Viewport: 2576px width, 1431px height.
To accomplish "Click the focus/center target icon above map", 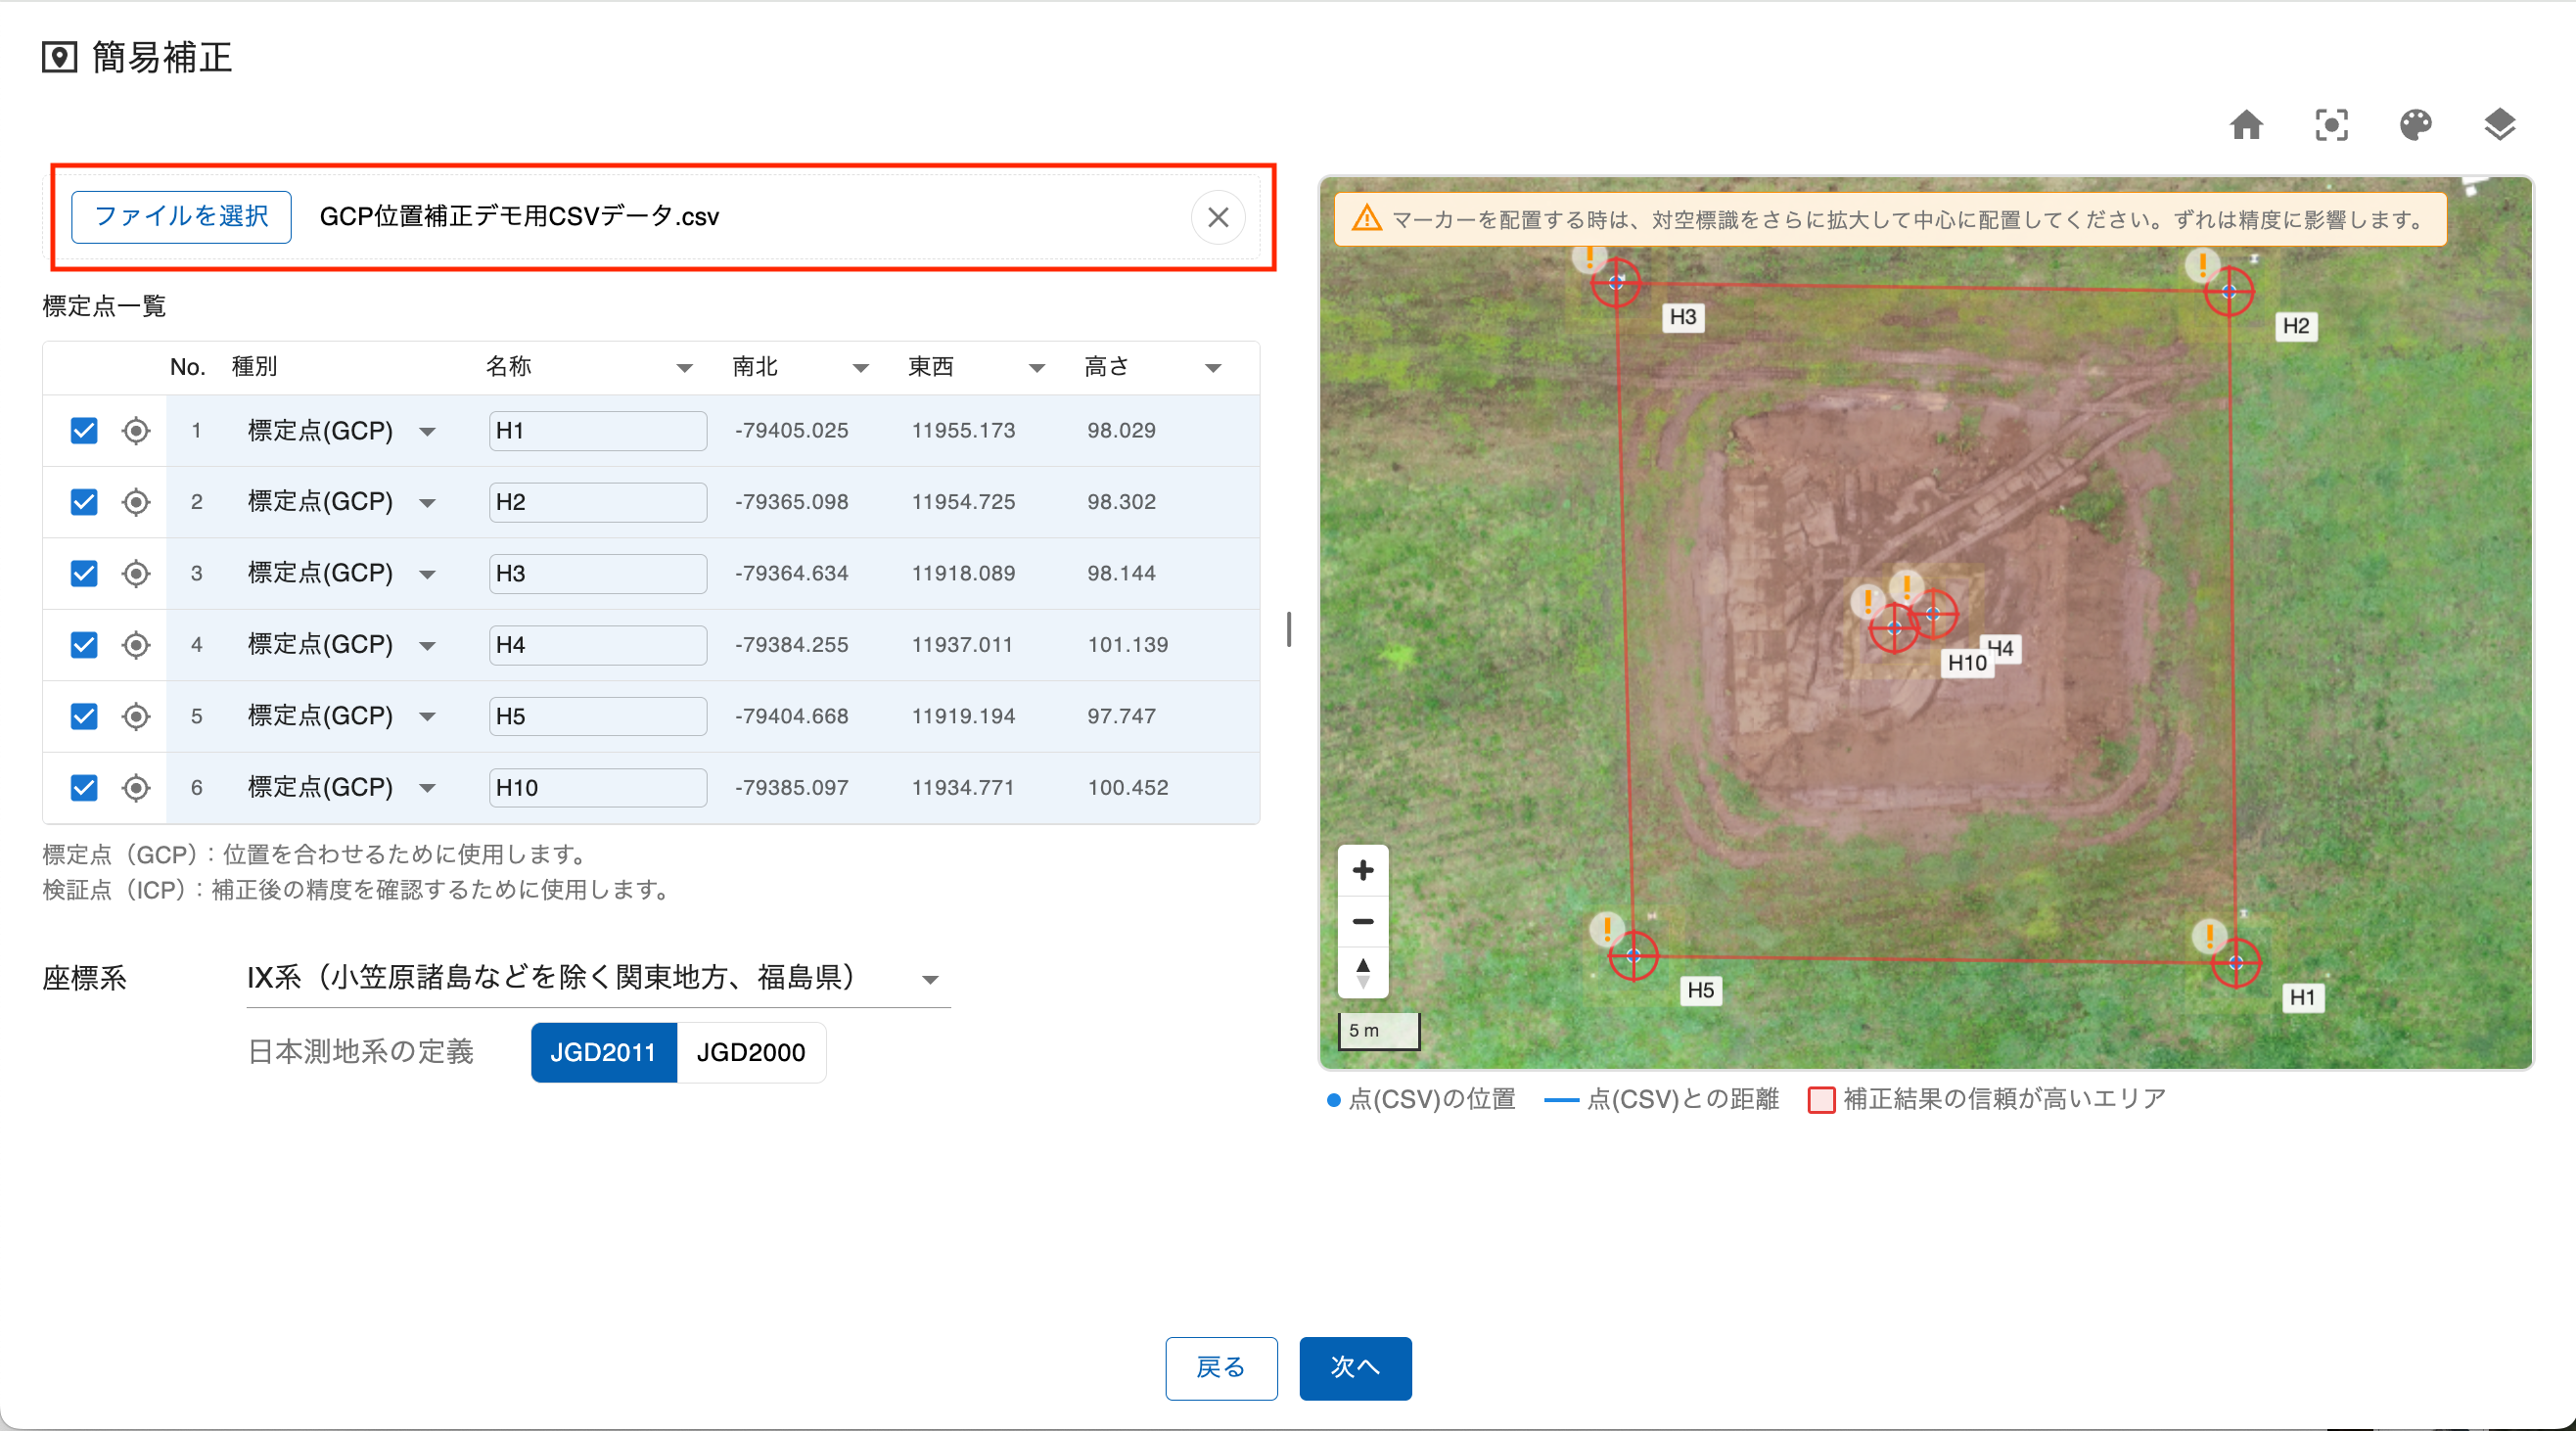I will coord(2331,125).
